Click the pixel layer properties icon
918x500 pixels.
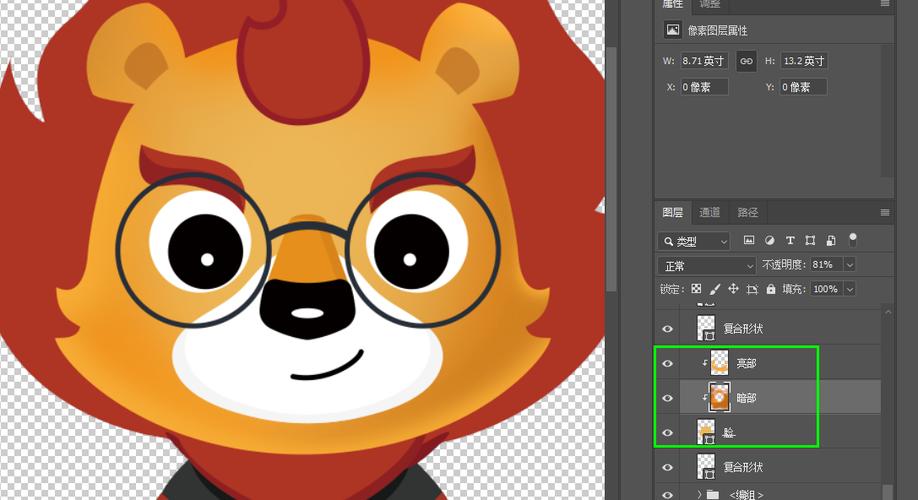[673, 30]
